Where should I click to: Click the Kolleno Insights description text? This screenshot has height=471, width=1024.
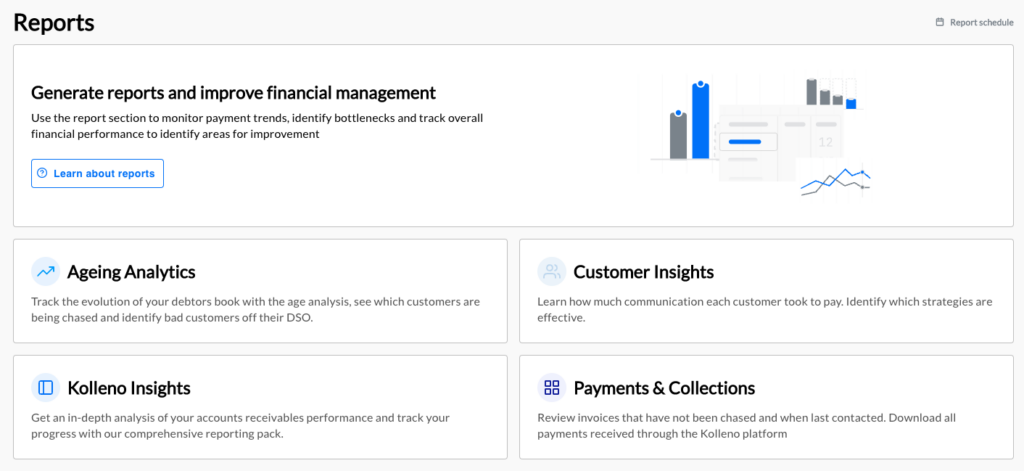(x=240, y=426)
